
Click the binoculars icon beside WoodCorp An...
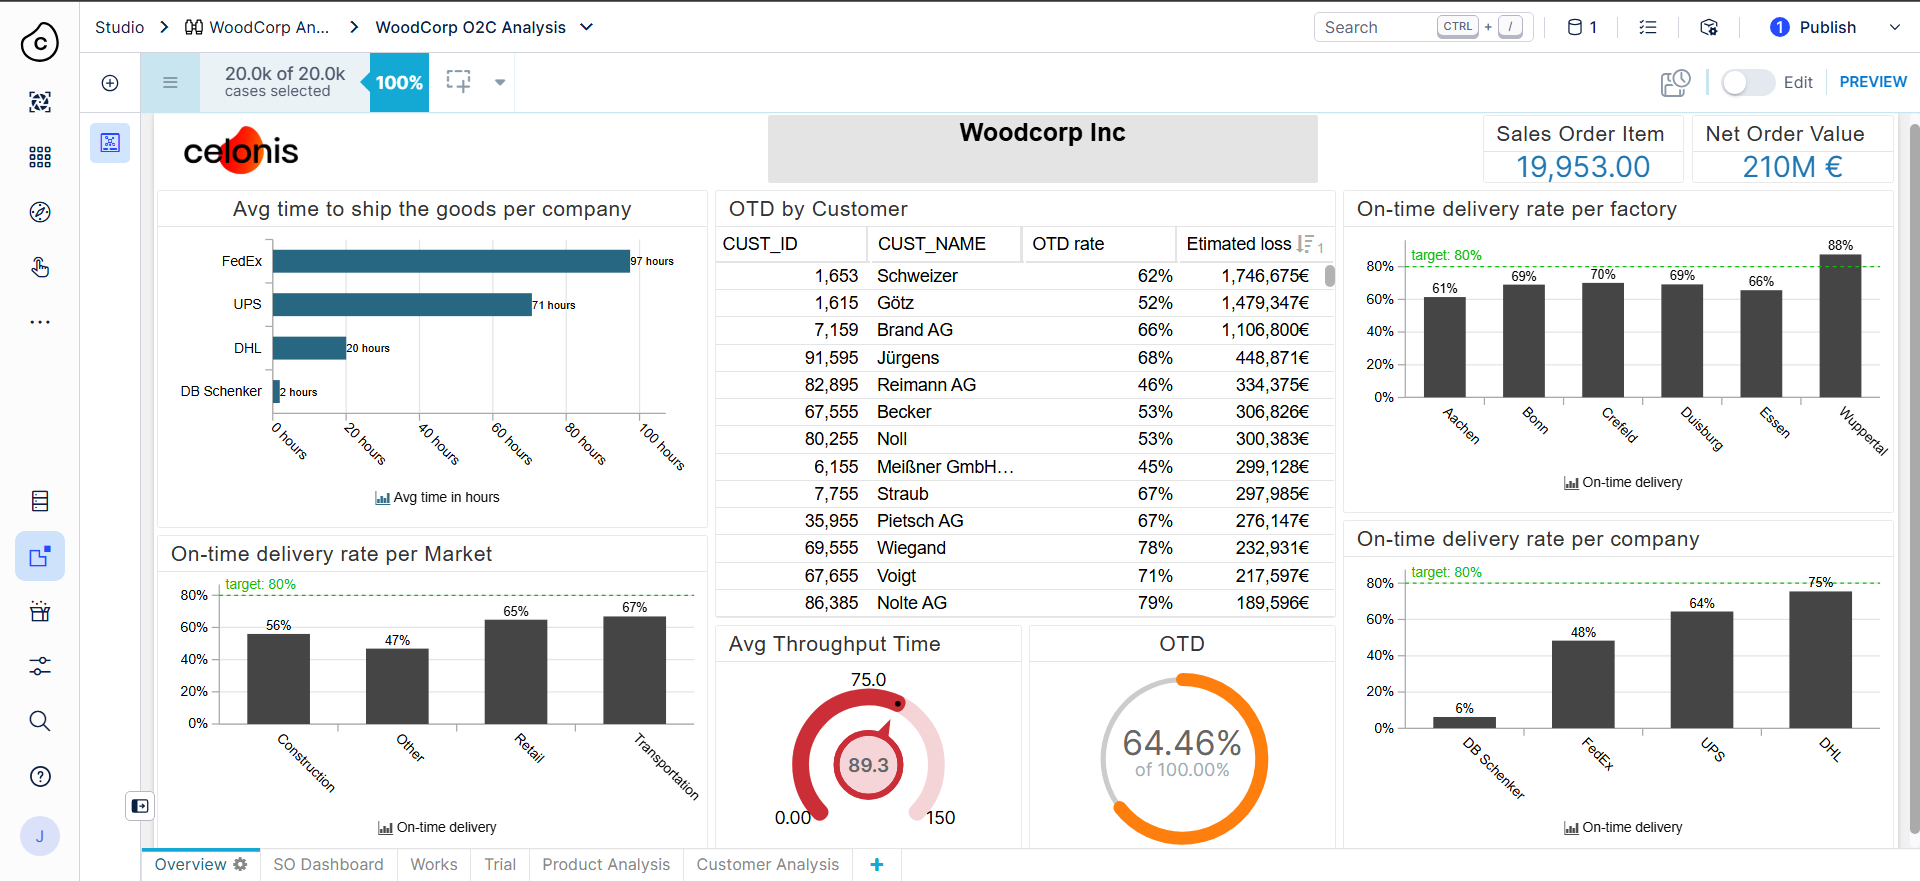194,28
